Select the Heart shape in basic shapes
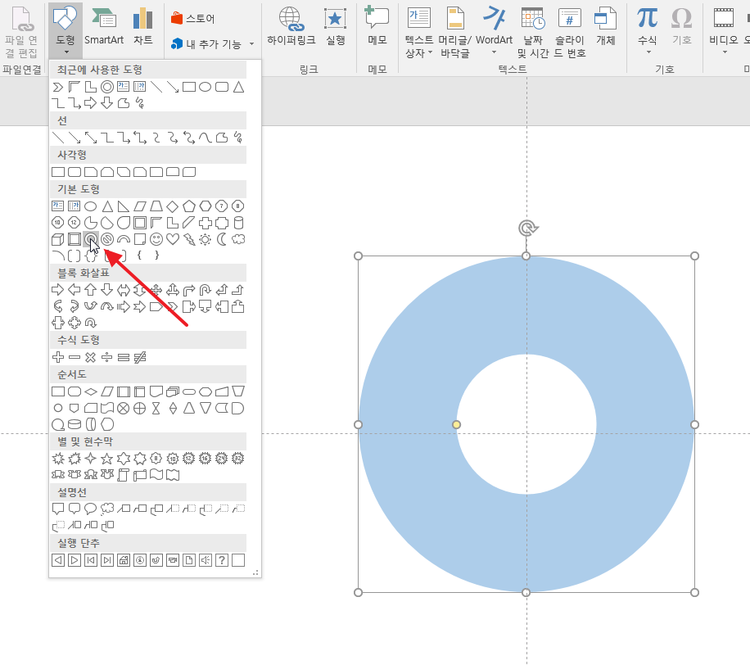 click(172, 239)
